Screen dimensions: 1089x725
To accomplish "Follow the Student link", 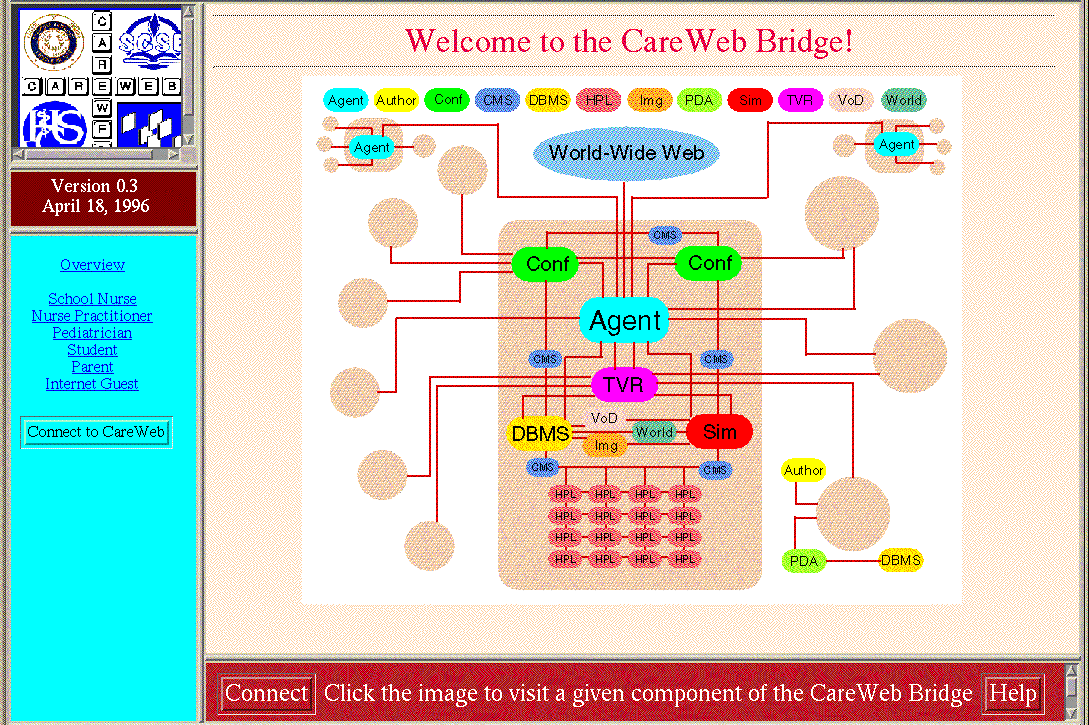I will click(92, 350).
